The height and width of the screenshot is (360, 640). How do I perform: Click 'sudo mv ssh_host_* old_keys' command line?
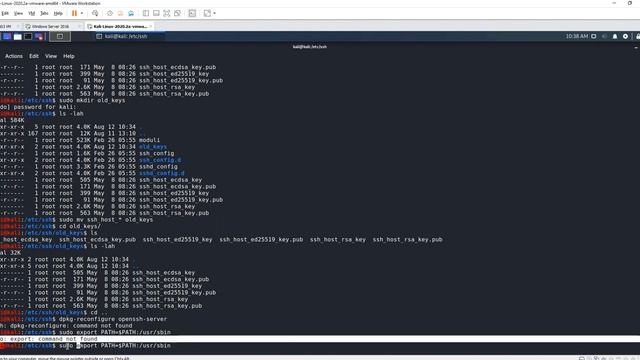(x=106, y=220)
